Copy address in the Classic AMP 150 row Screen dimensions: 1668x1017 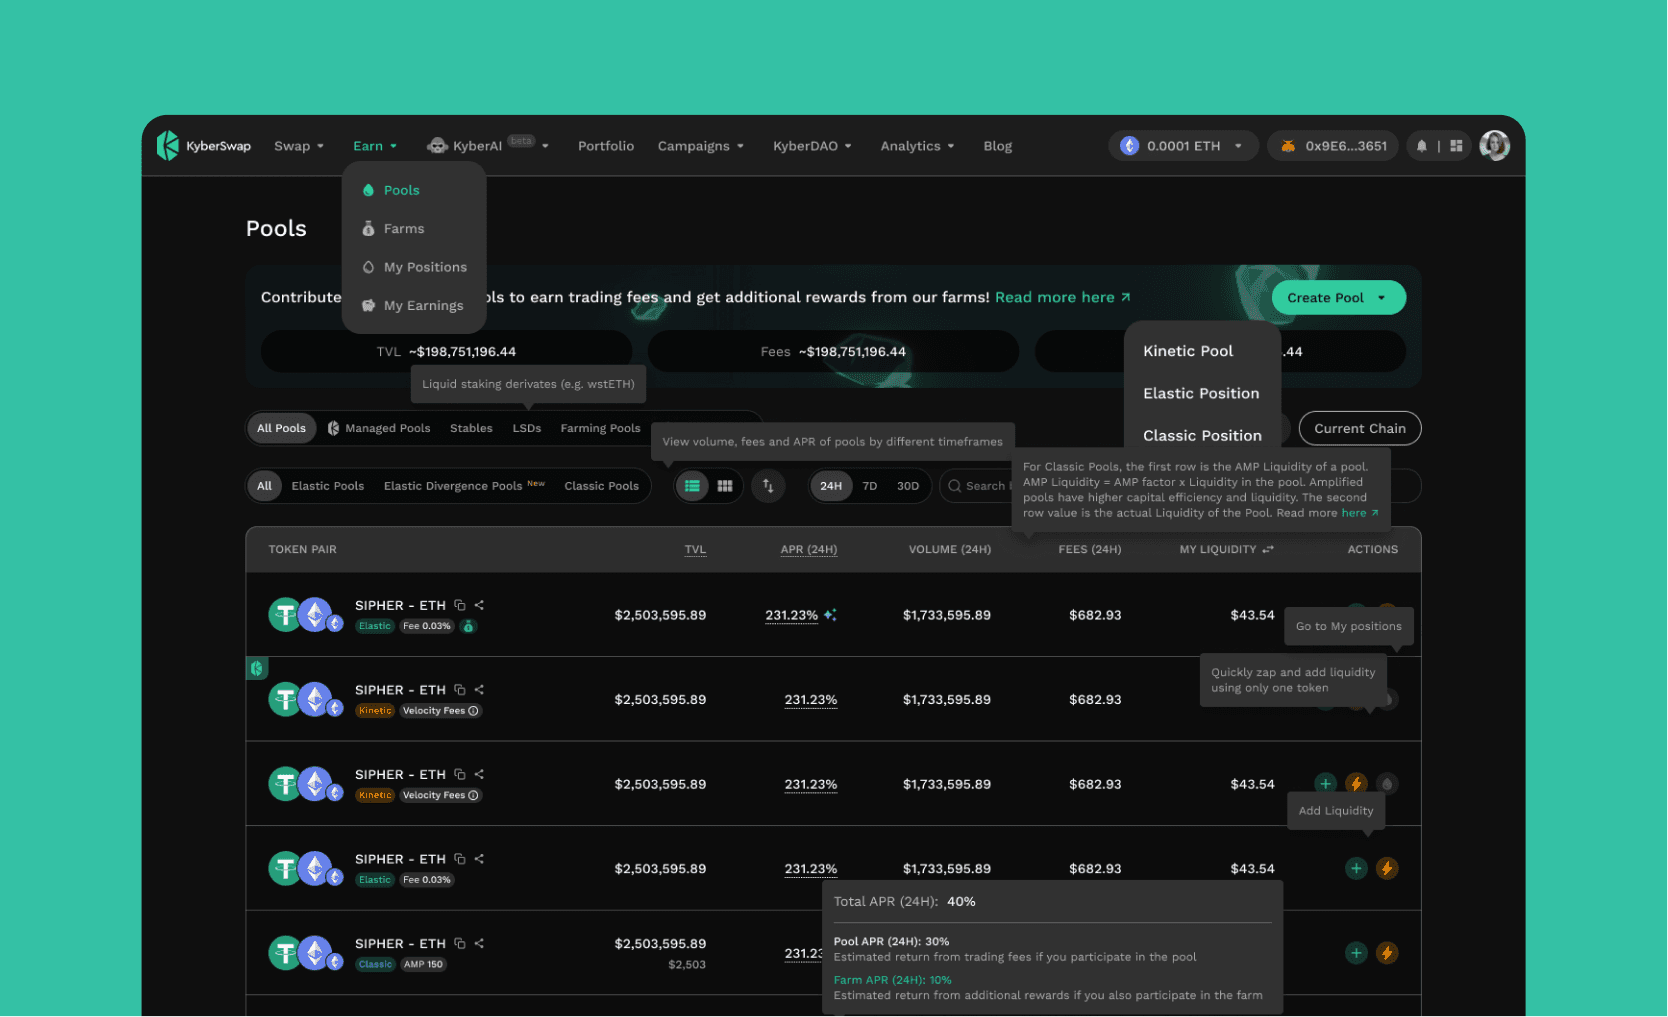coord(460,943)
